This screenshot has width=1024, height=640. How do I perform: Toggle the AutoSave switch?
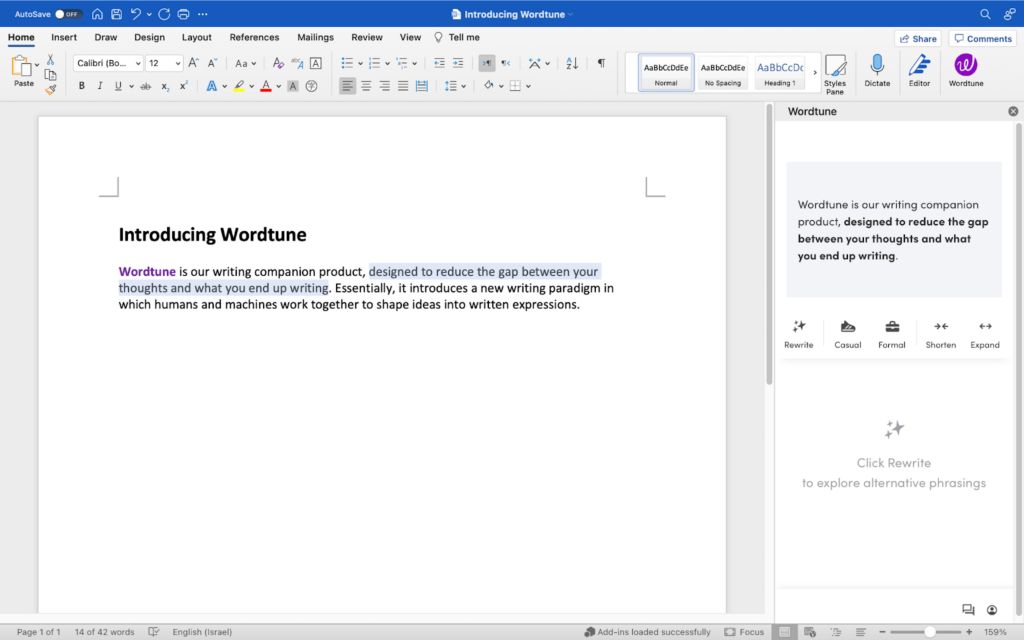67,14
